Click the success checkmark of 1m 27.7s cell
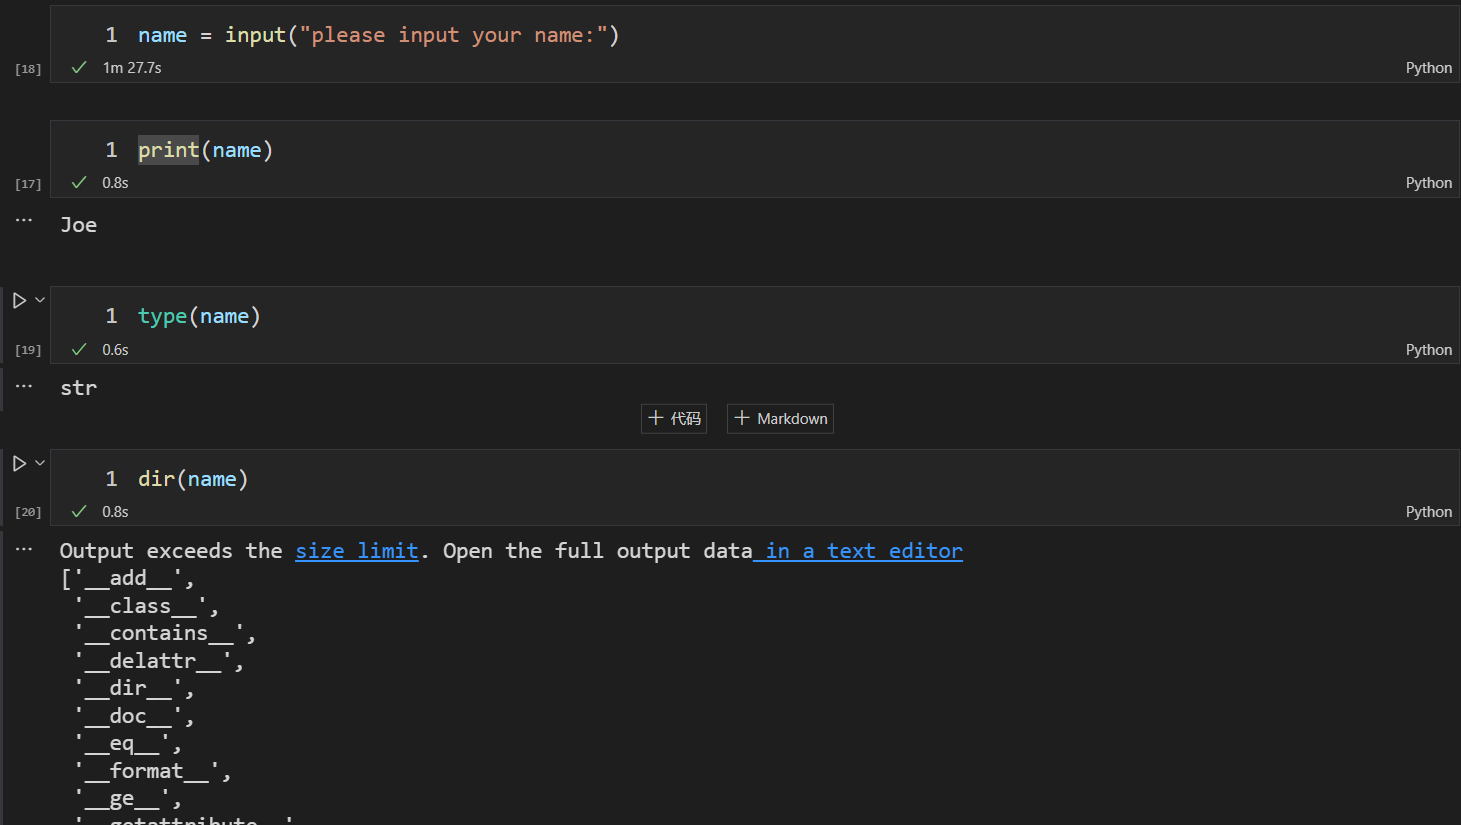 (x=79, y=68)
